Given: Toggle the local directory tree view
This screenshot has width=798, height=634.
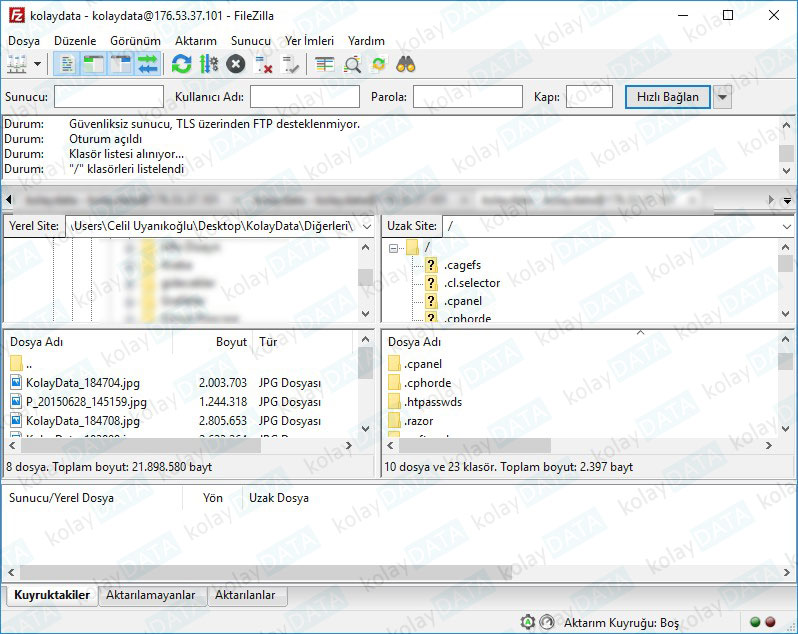Looking at the screenshot, I should pos(94,65).
